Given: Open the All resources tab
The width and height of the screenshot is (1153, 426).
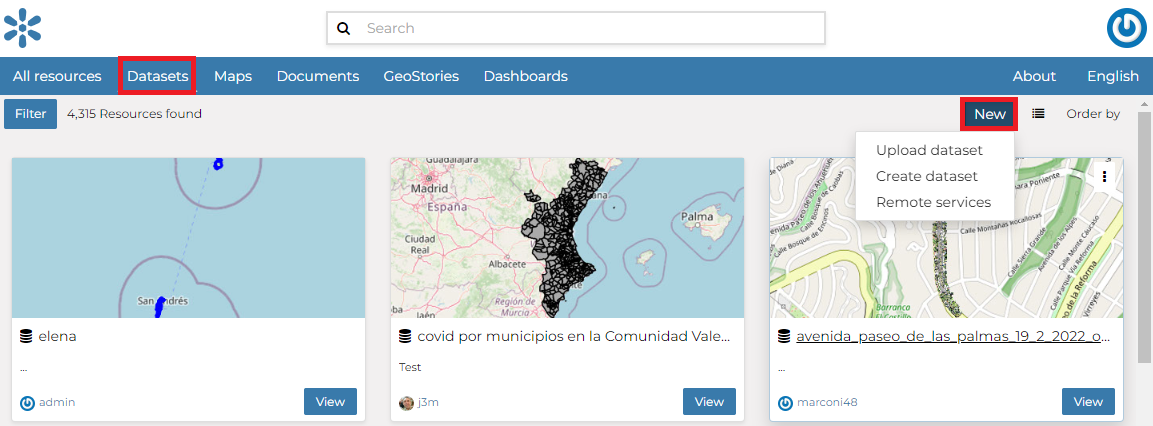Looking at the screenshot, I should (57, 77).
